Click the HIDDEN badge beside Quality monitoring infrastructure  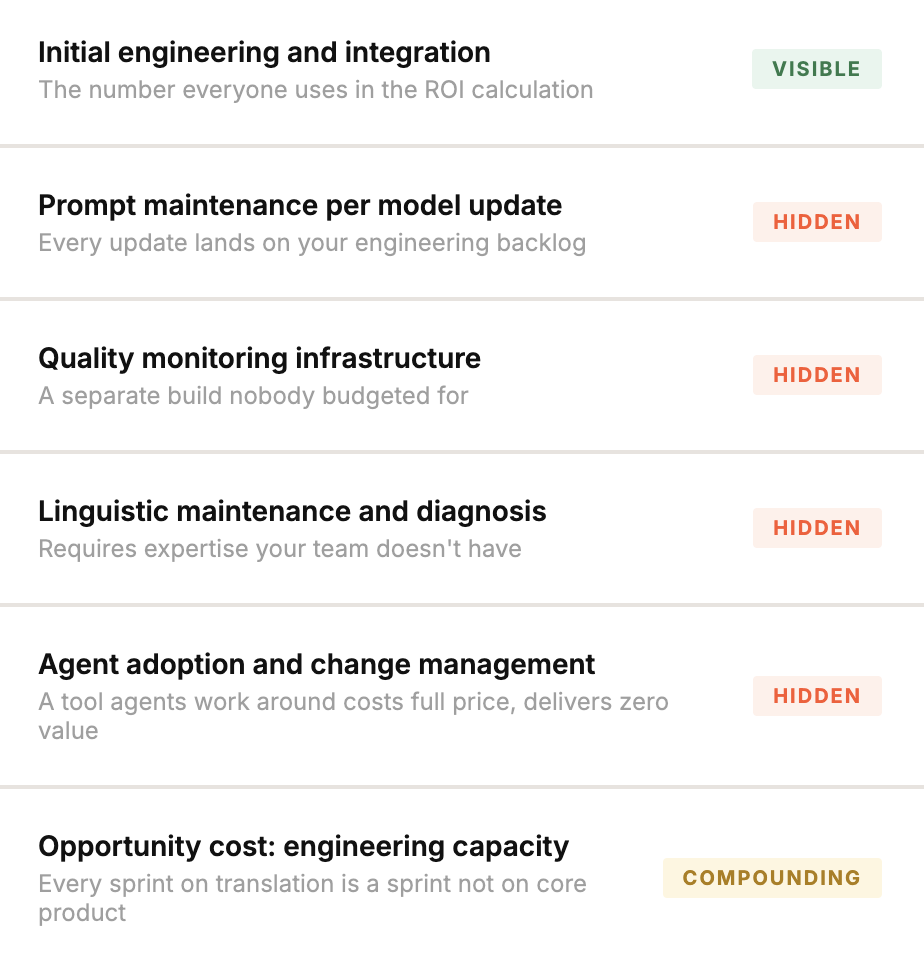pyautogui.click(x=816, y=375)
